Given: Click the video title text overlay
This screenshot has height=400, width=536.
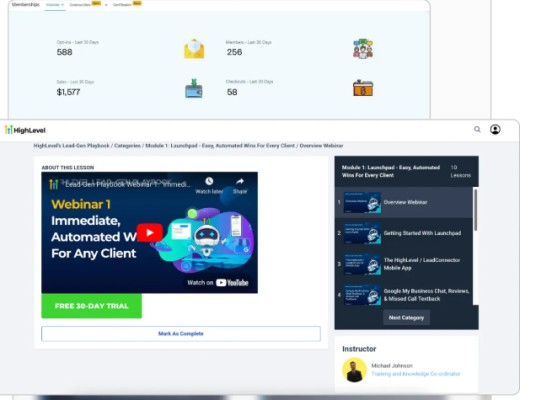Looking at the screenshot, I should [128, 185].
